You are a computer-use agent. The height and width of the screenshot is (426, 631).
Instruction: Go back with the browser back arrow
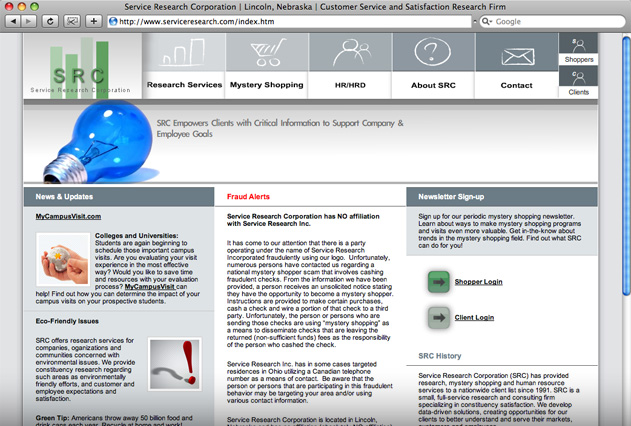13,21
